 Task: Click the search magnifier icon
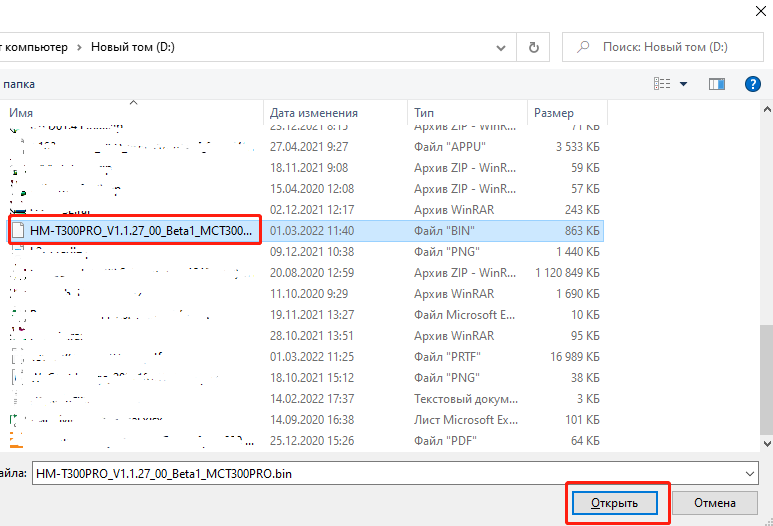click(583, 47)
